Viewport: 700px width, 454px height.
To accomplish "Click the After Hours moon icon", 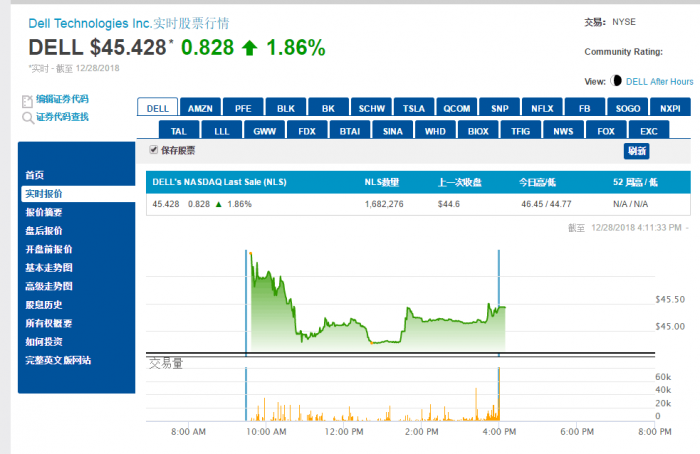I will coord(616,81).
